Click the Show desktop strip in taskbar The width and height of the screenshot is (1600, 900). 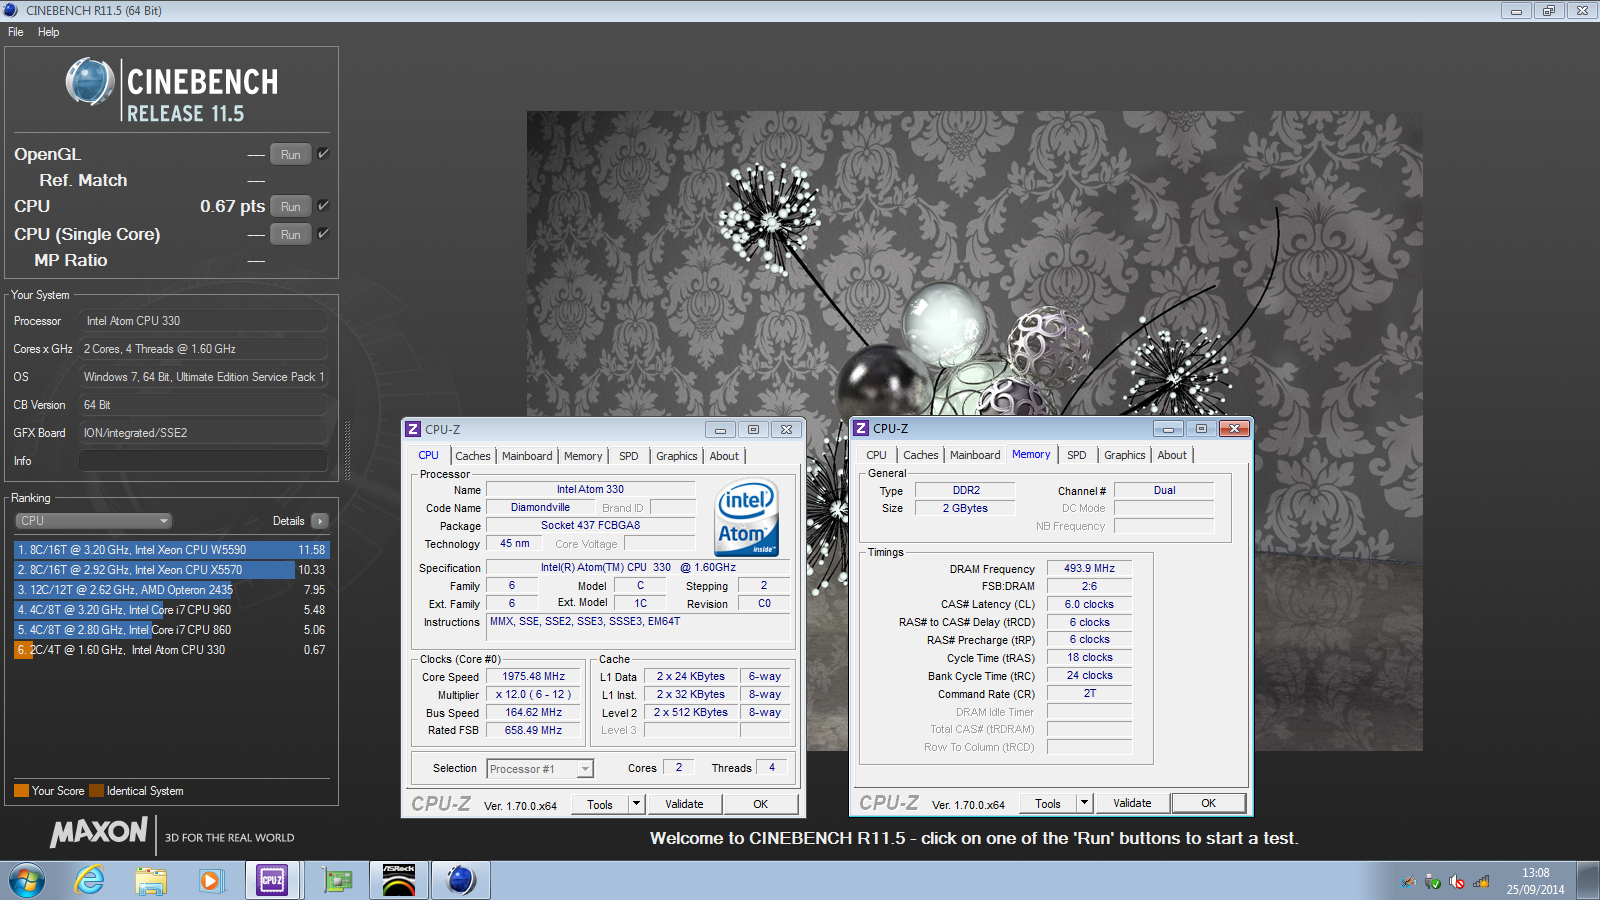tap(1588, 881)
